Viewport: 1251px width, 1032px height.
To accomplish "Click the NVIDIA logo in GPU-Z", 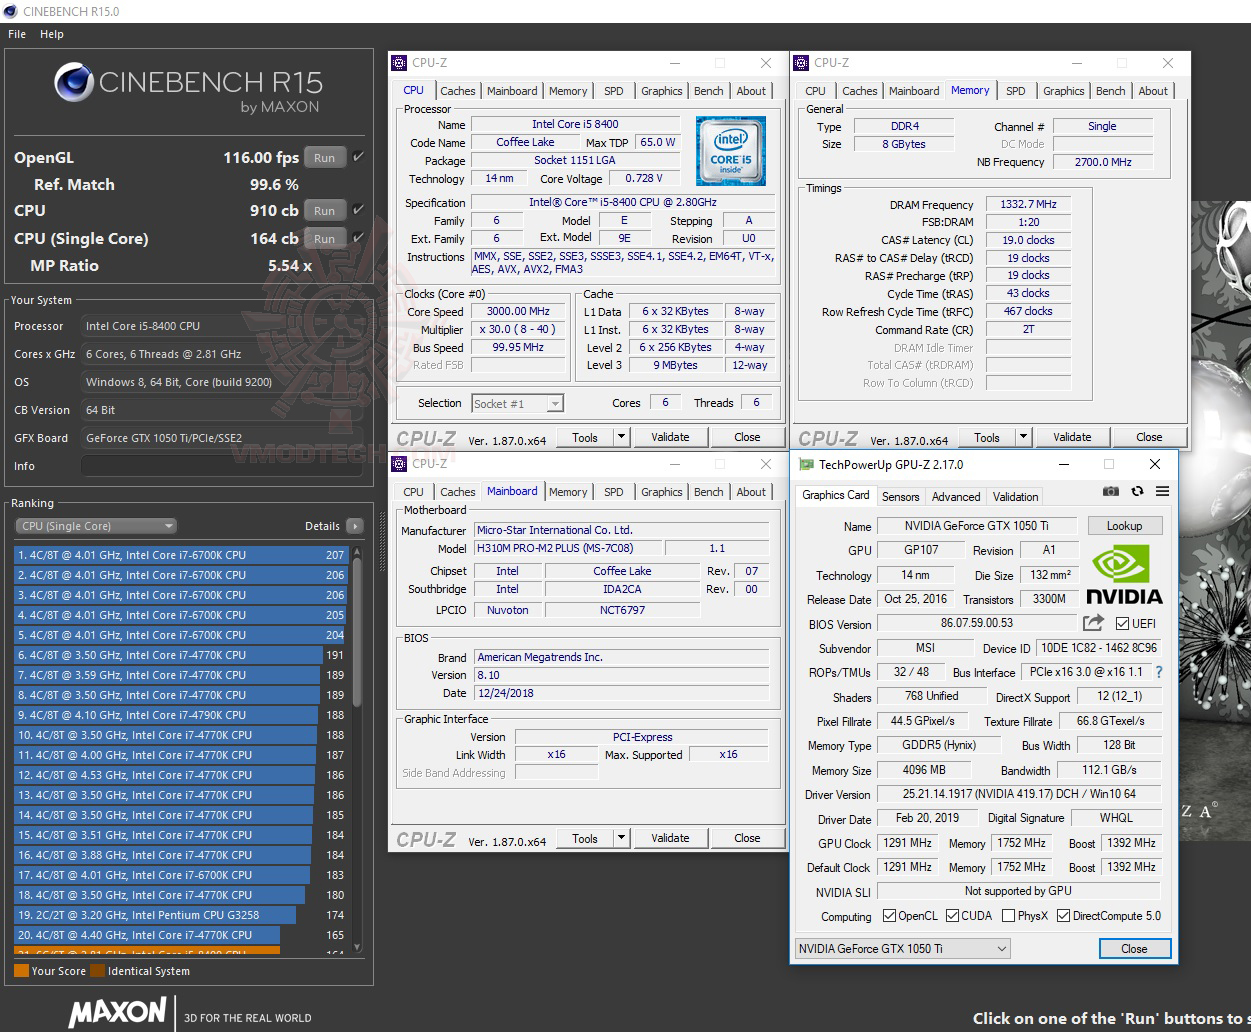I will (1125, 576).
